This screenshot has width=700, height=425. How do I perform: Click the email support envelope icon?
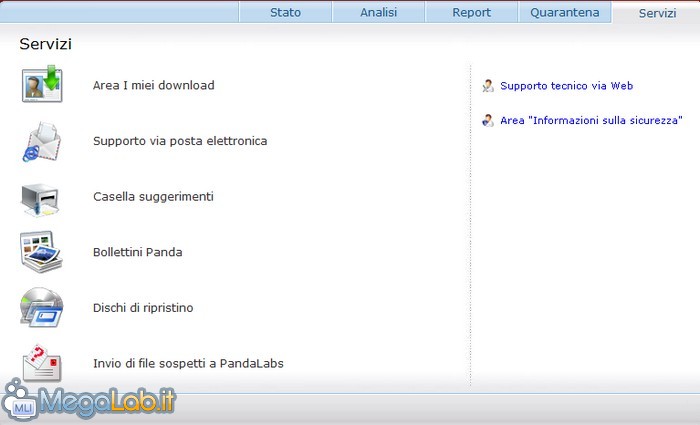(x=42, y=141)
